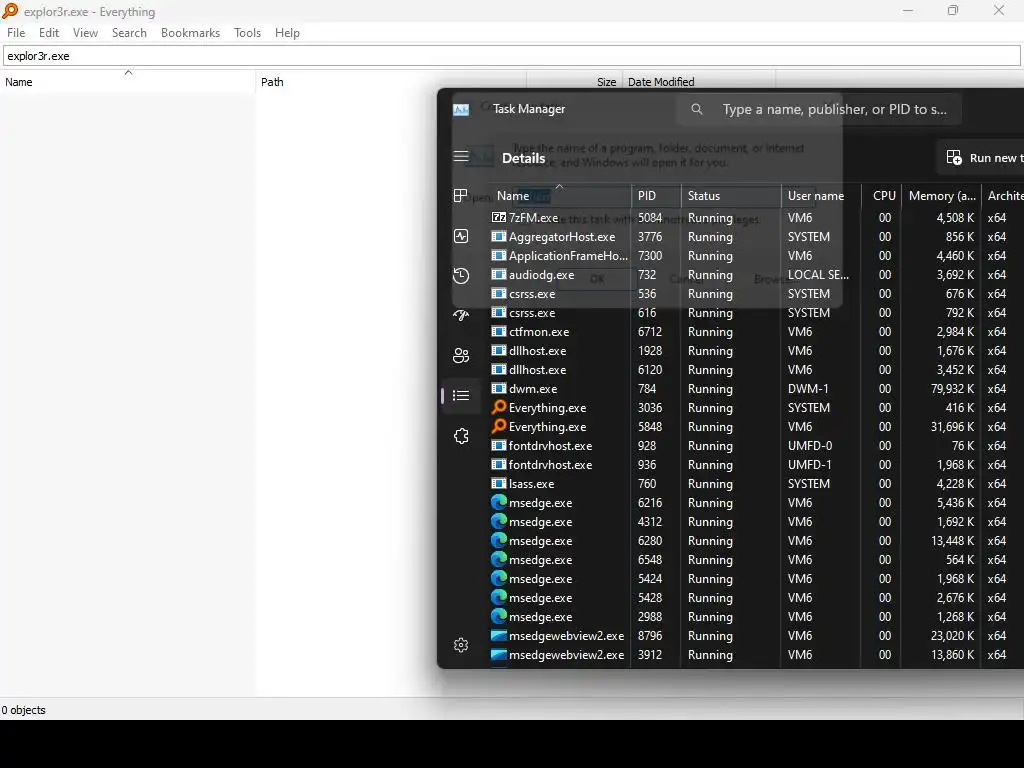
Task: Sort Everything results by Date Modified column
Action: point(699,82)
